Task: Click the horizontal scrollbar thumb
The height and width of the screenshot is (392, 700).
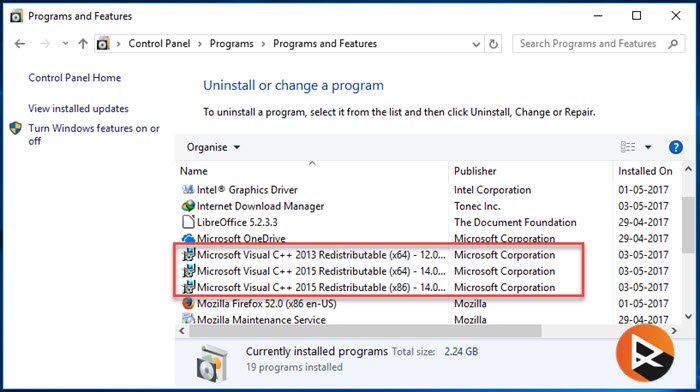Action: (x=365, y=331)
